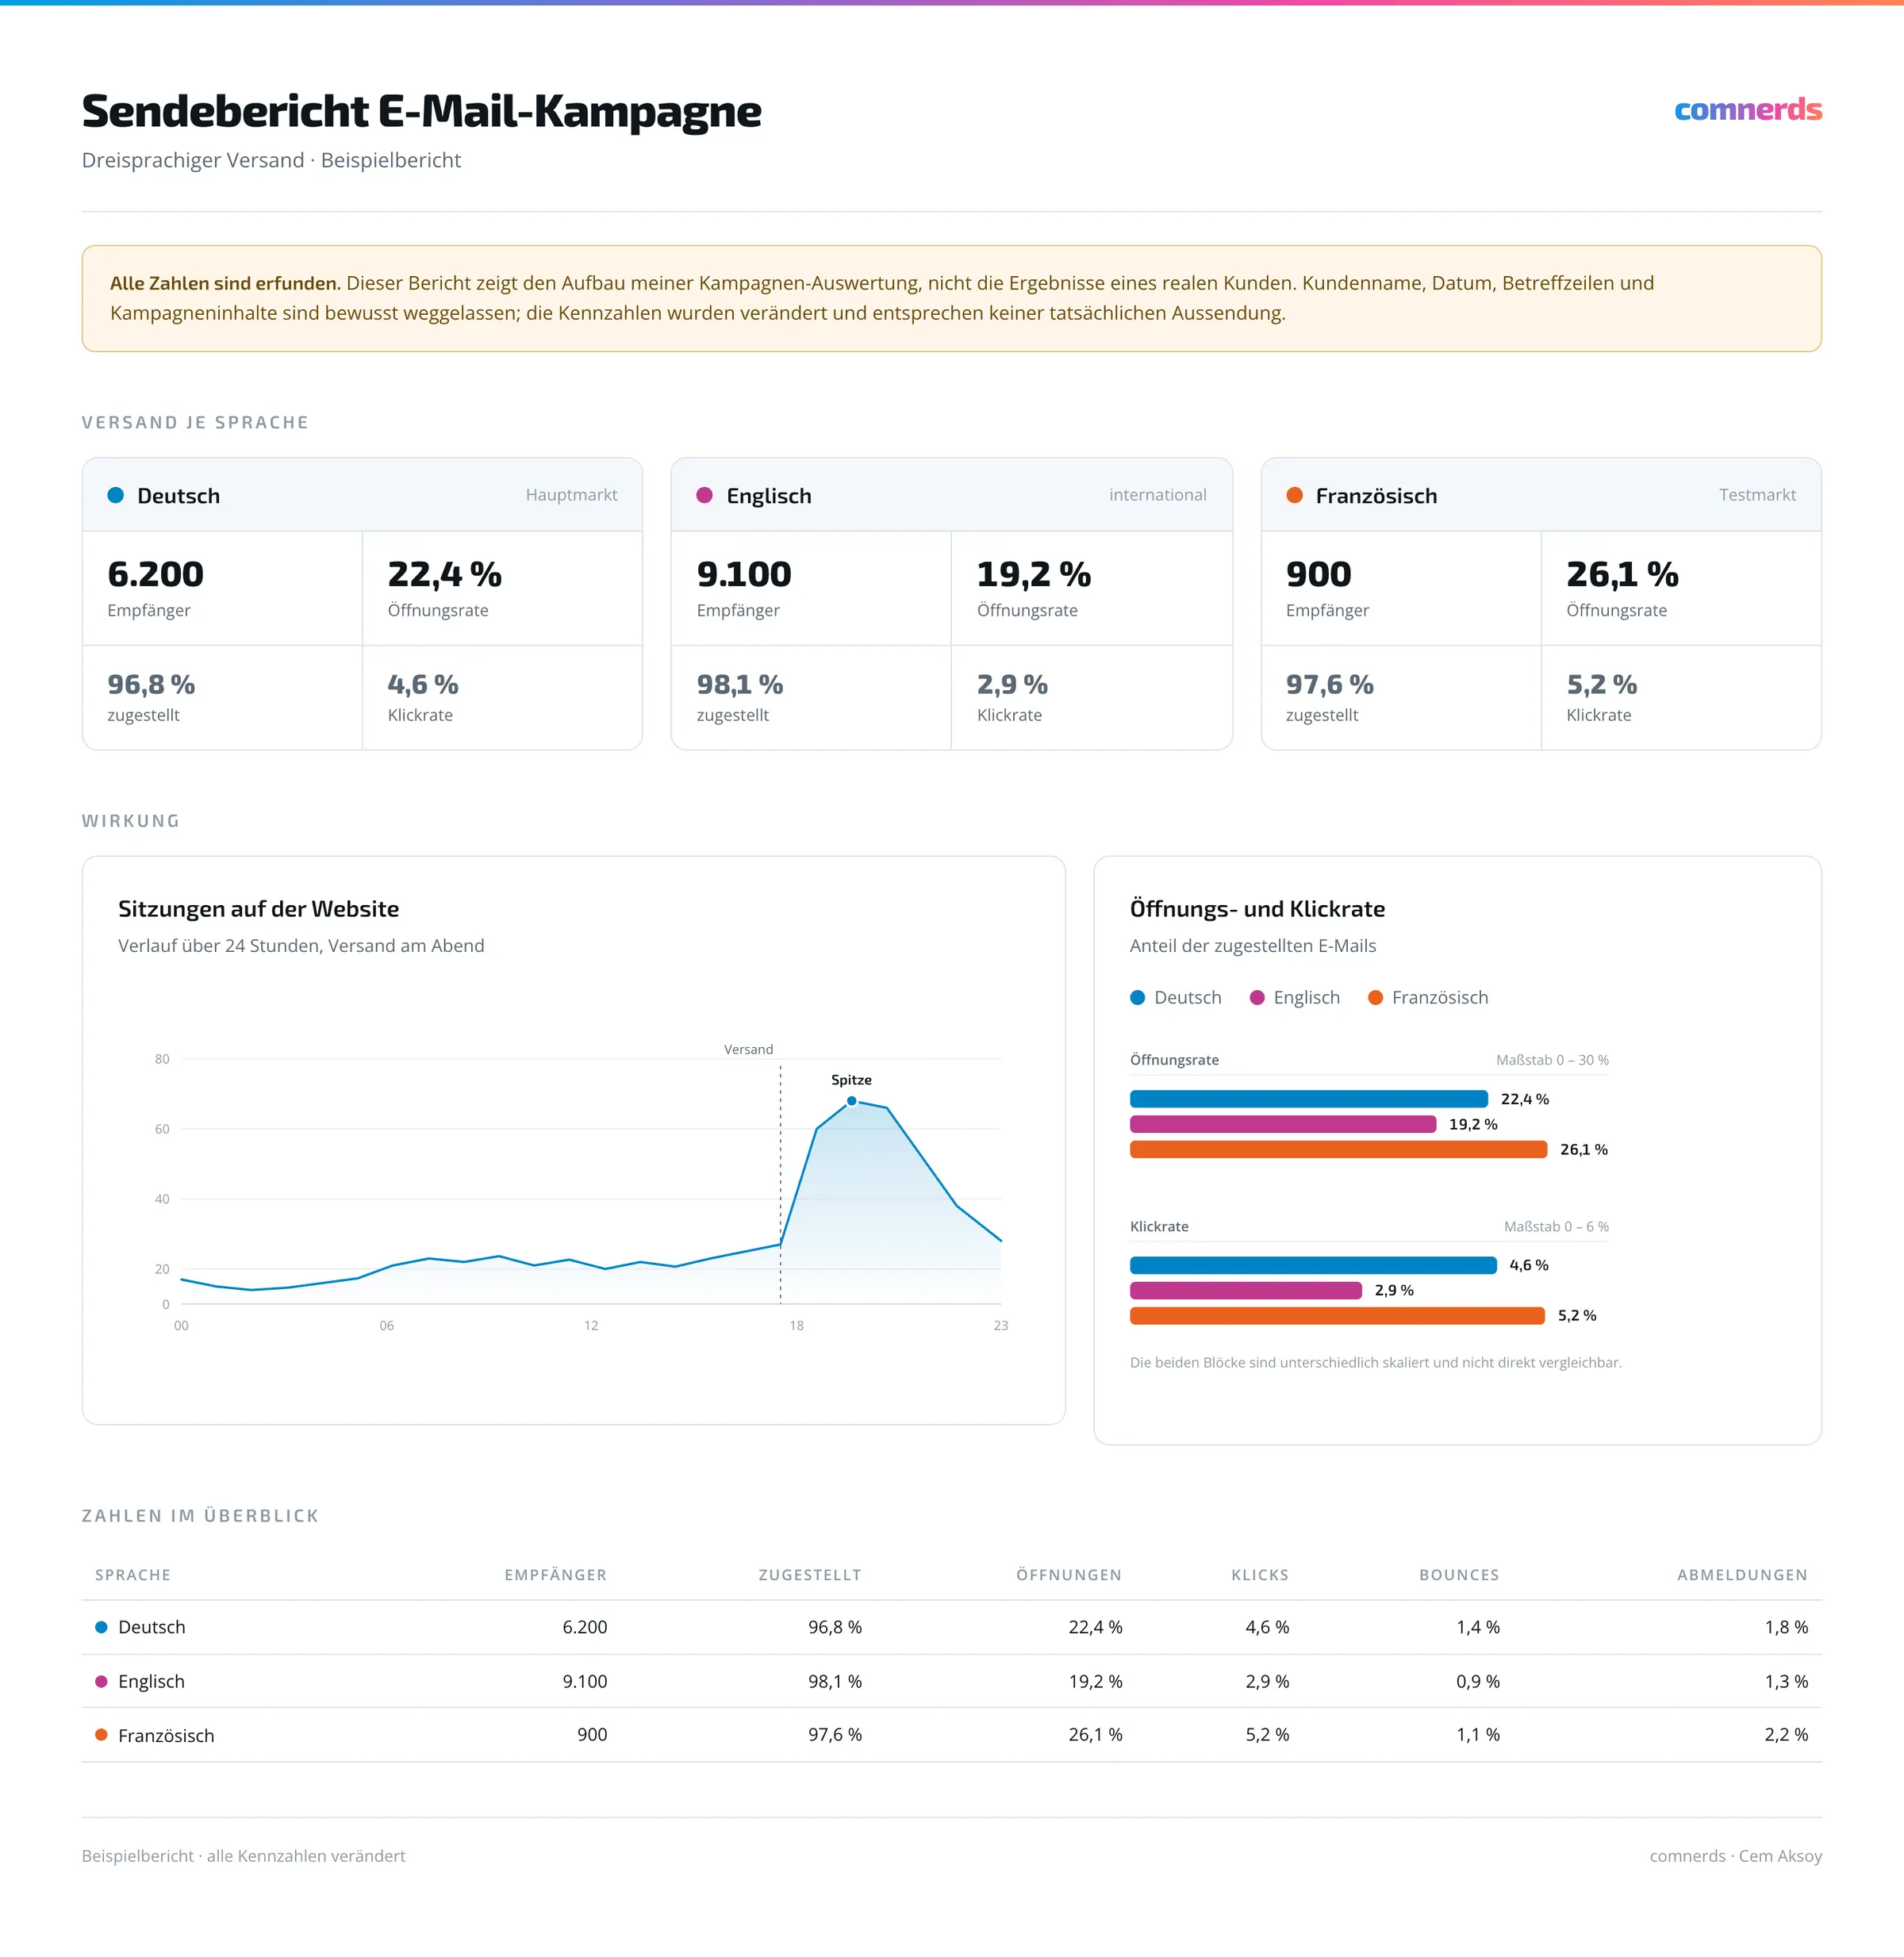Select the Englisch legend item in bar chart
Image resolution: width=1904 pixels, height=1957 pixels.
(1294, 997)
